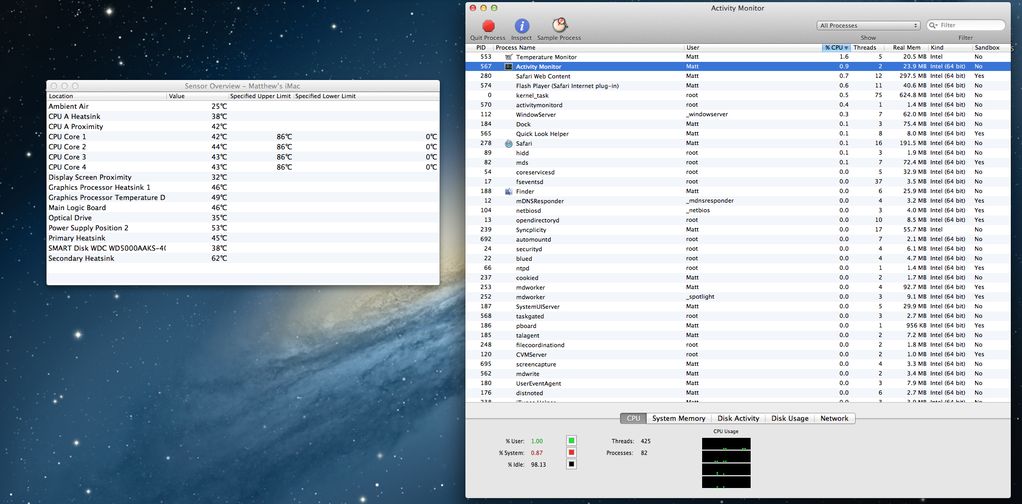Sort processes by Real Mem column

906,47
